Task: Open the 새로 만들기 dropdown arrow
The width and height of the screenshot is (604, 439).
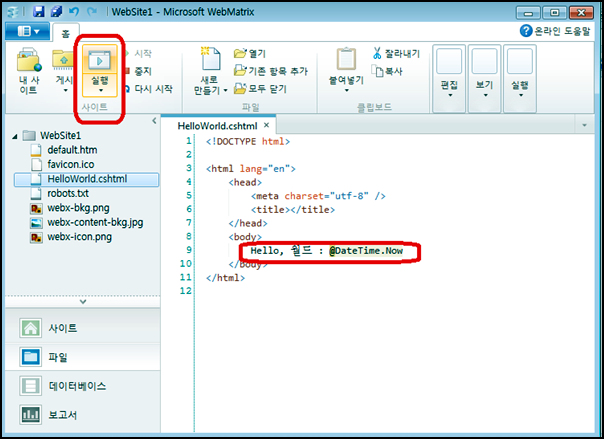Action: [x=226, y=90]
